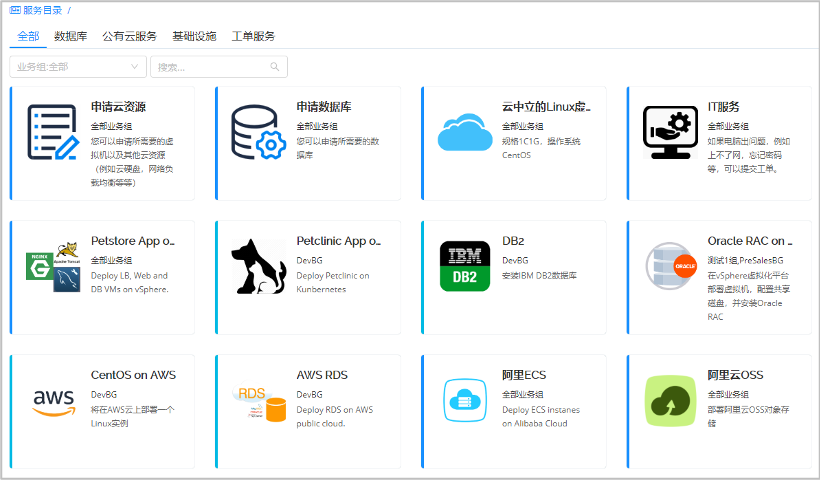Click 'Deploy LB, Web and' description text

(x=129, y=276)
